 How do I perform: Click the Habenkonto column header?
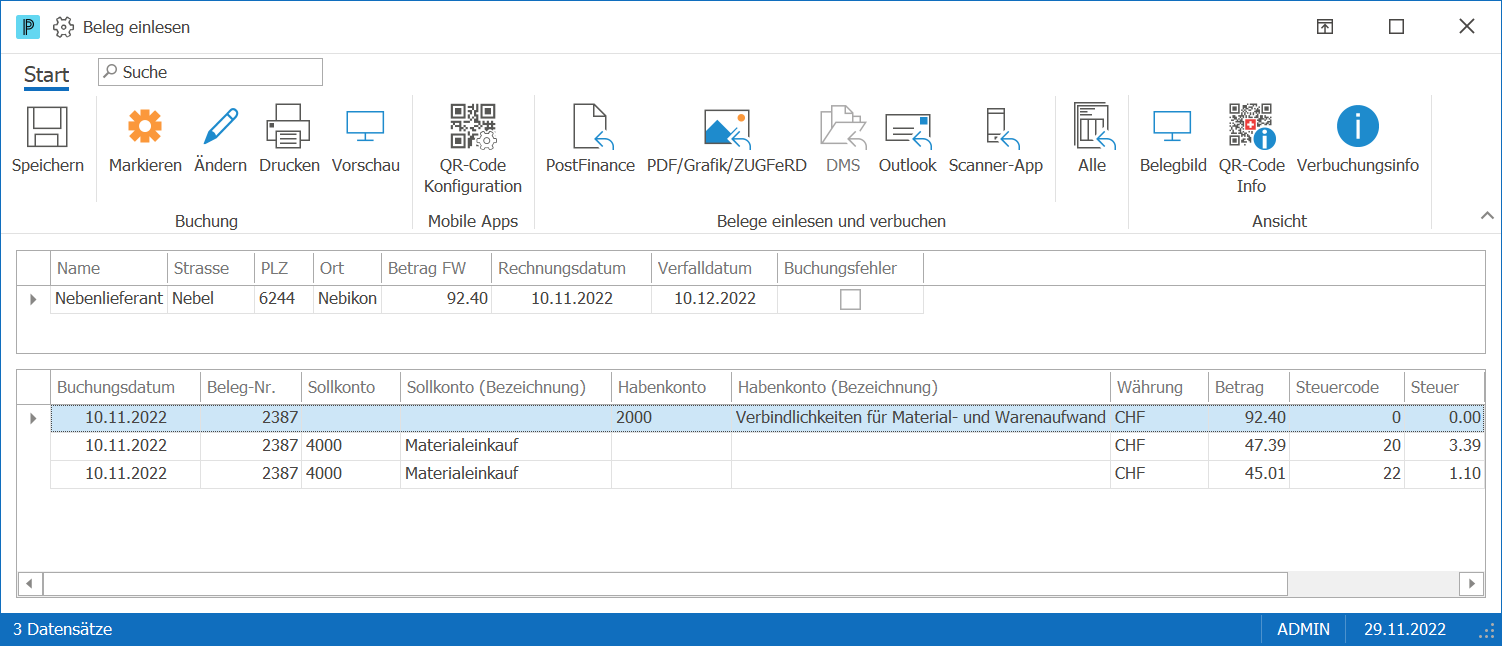[671, 387]
